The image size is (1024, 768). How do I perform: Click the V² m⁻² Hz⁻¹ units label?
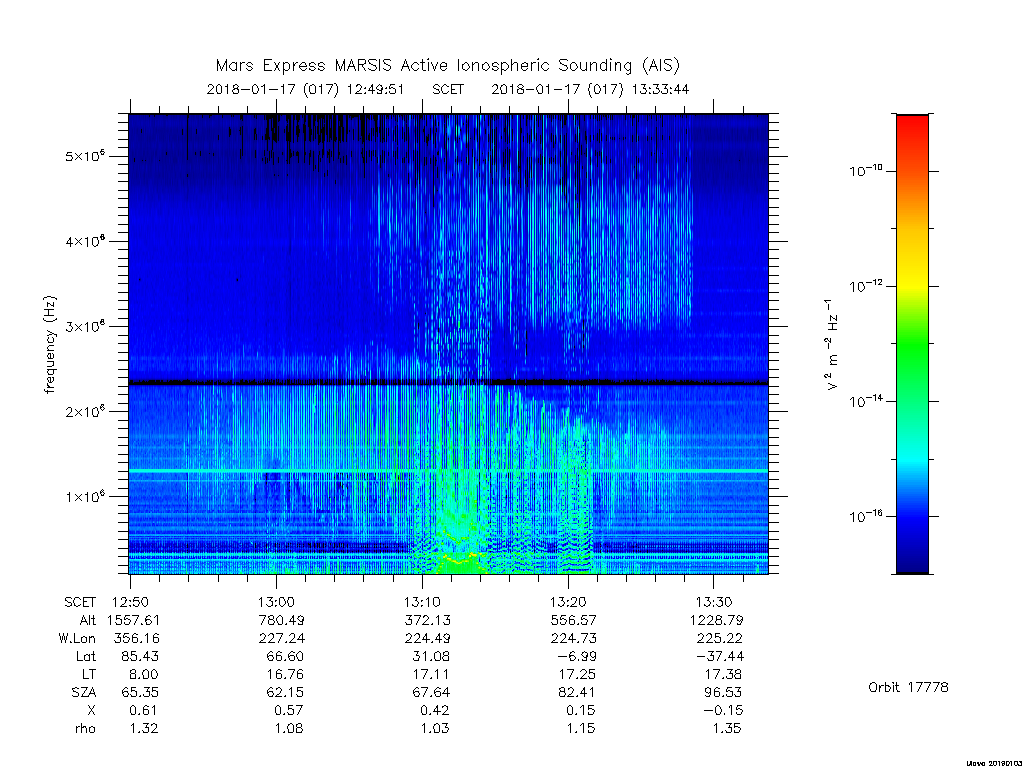831,344
